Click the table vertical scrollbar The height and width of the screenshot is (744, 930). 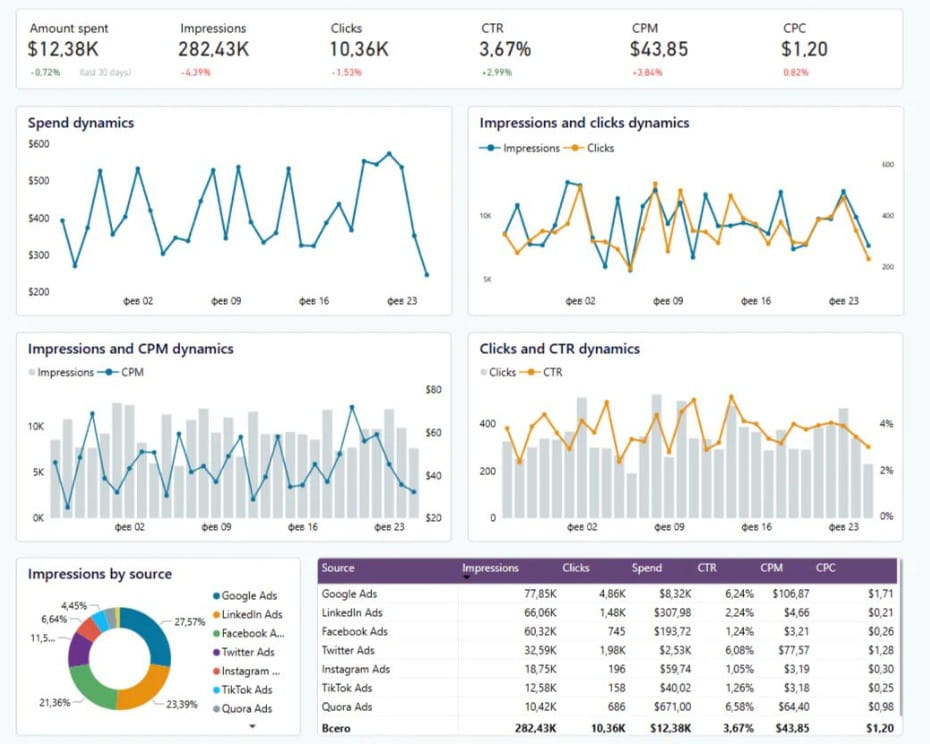tap(900, 638)
